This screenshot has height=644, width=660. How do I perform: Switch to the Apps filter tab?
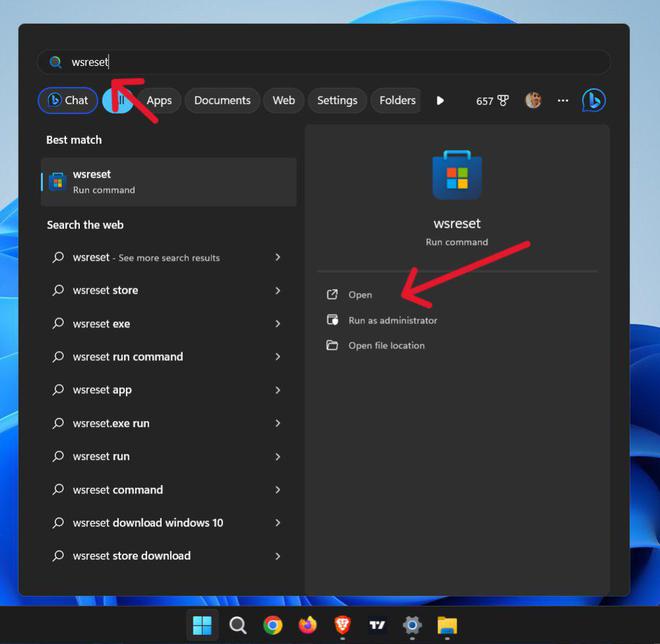click(x=159, y=101)
